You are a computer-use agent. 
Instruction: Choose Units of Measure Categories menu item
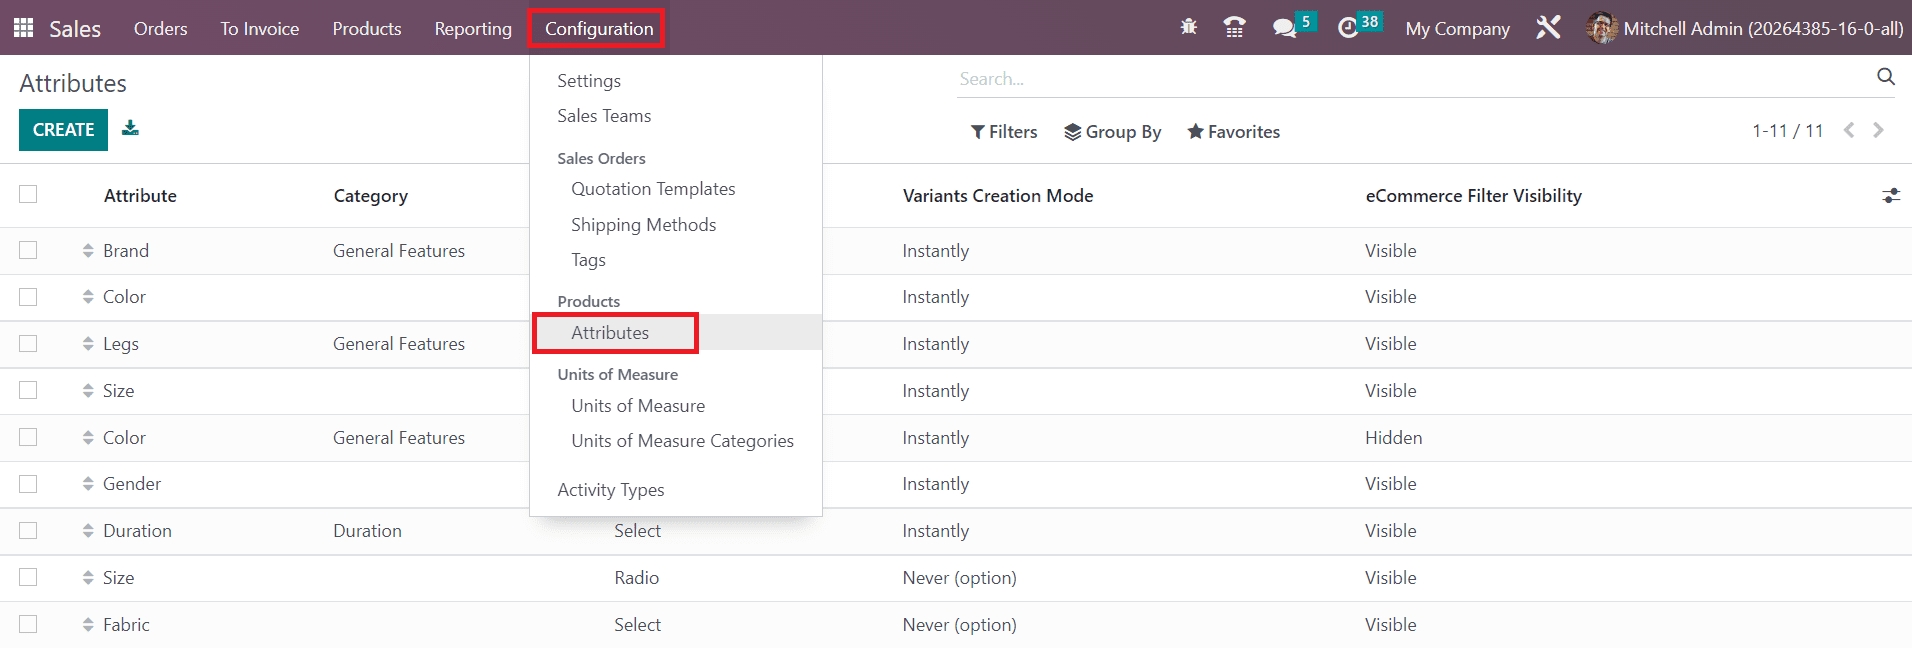[682, 441]
